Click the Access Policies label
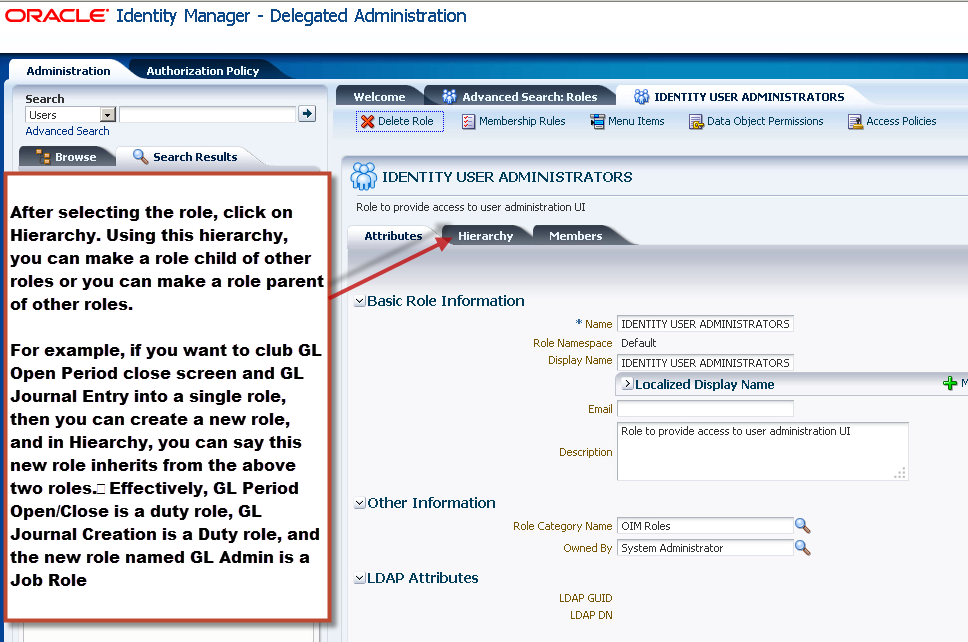 tap(901, 121)
